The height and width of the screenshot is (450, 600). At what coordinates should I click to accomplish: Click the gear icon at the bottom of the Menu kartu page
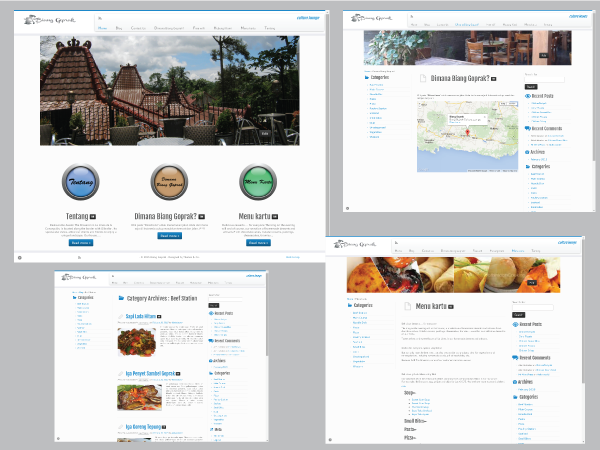(330, 440)
